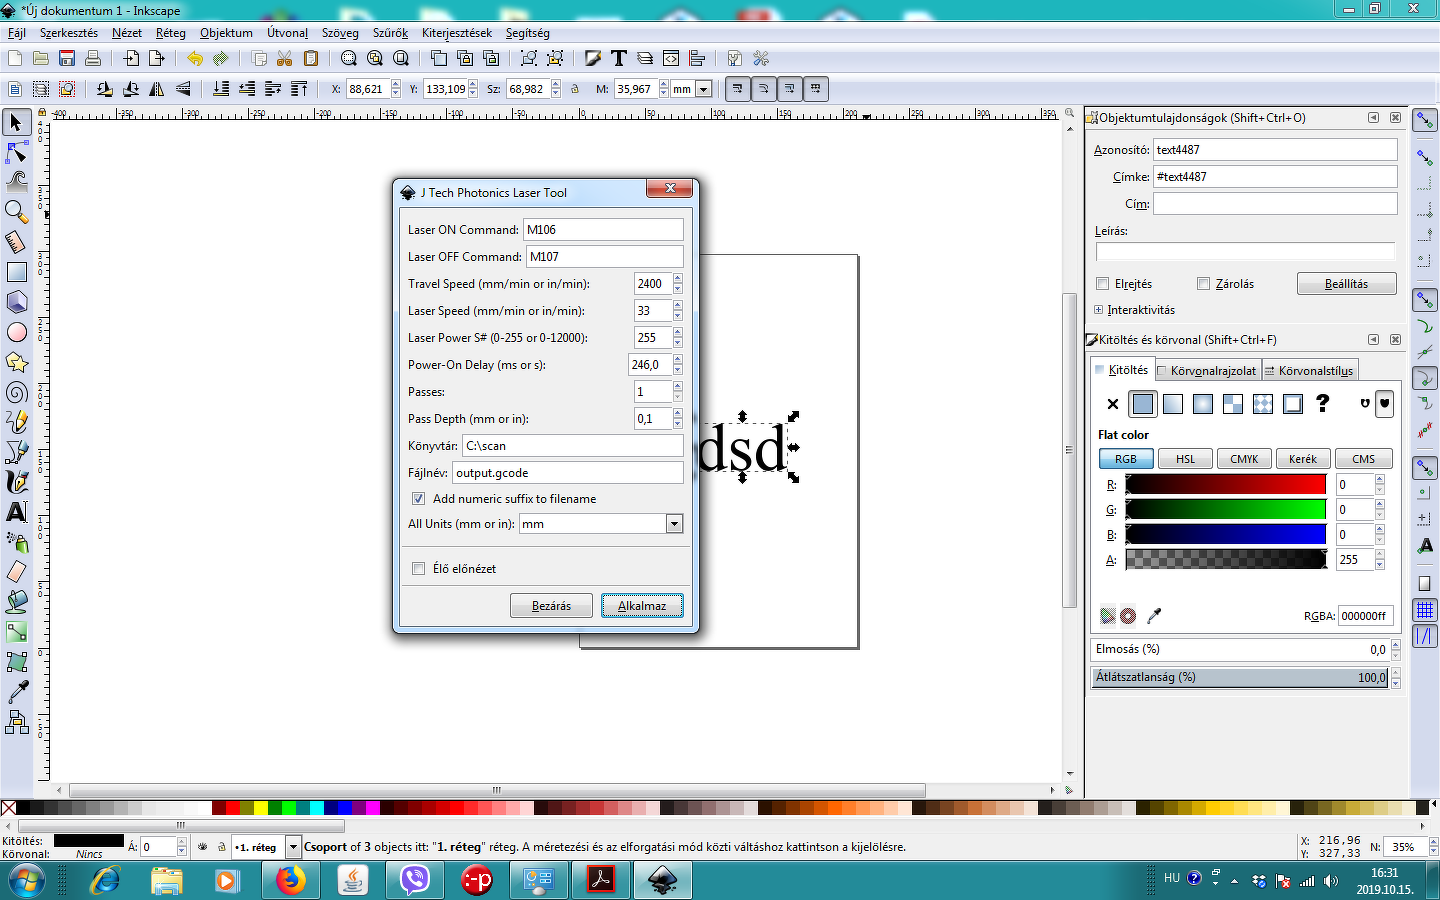Click the Átlátszatlanság opacity slider

point(1241,677)
